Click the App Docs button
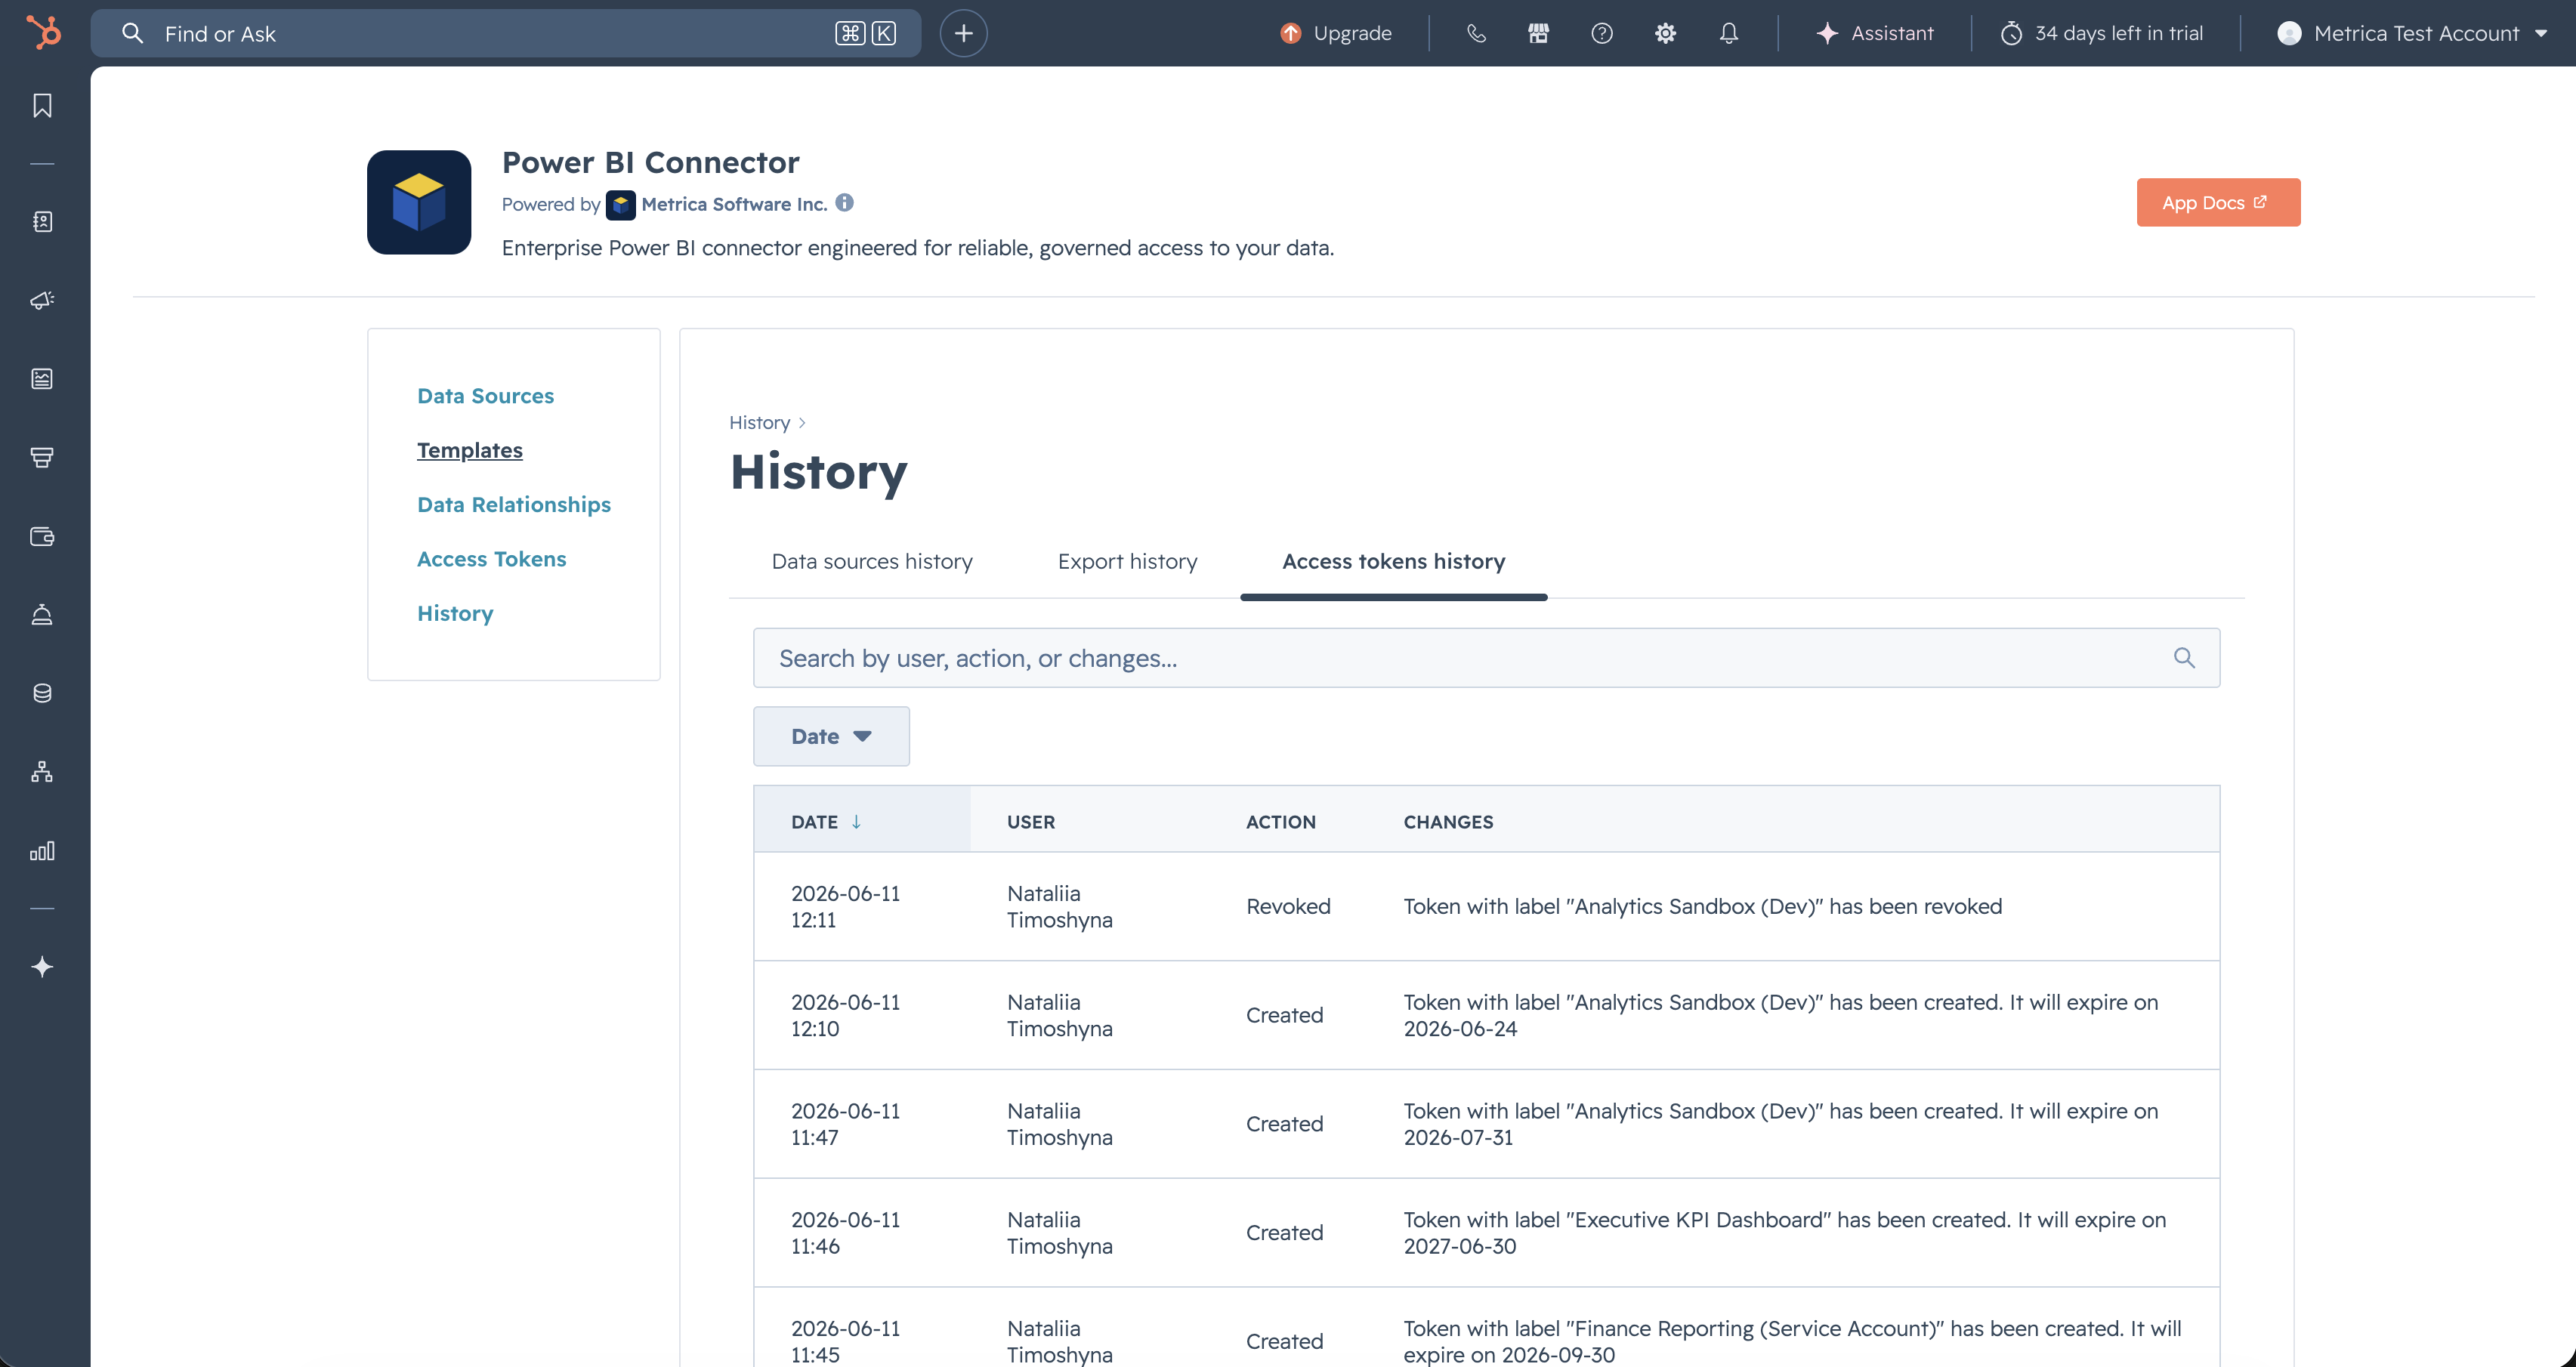This screenshot has width=2576, height=1367. coord(2218,202)
